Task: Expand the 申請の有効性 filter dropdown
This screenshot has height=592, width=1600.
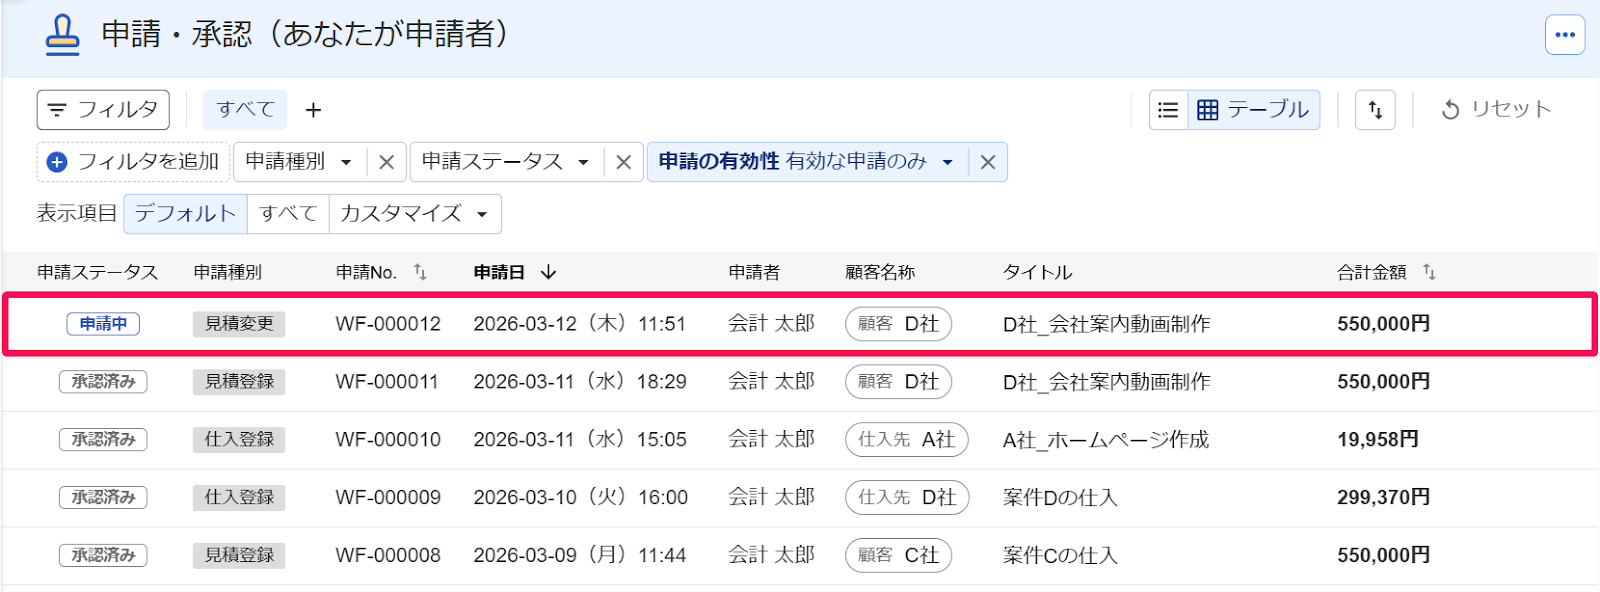Action: tap(807, 162)
